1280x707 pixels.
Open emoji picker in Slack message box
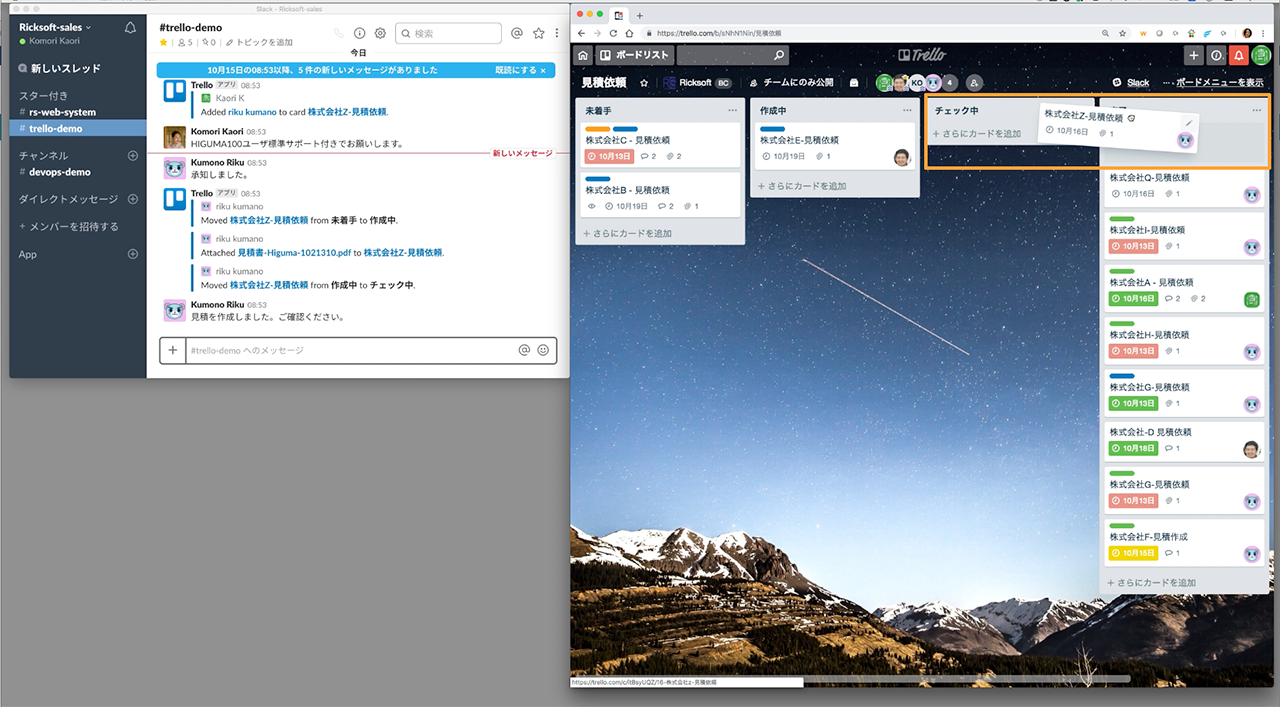tap(543, 350)
